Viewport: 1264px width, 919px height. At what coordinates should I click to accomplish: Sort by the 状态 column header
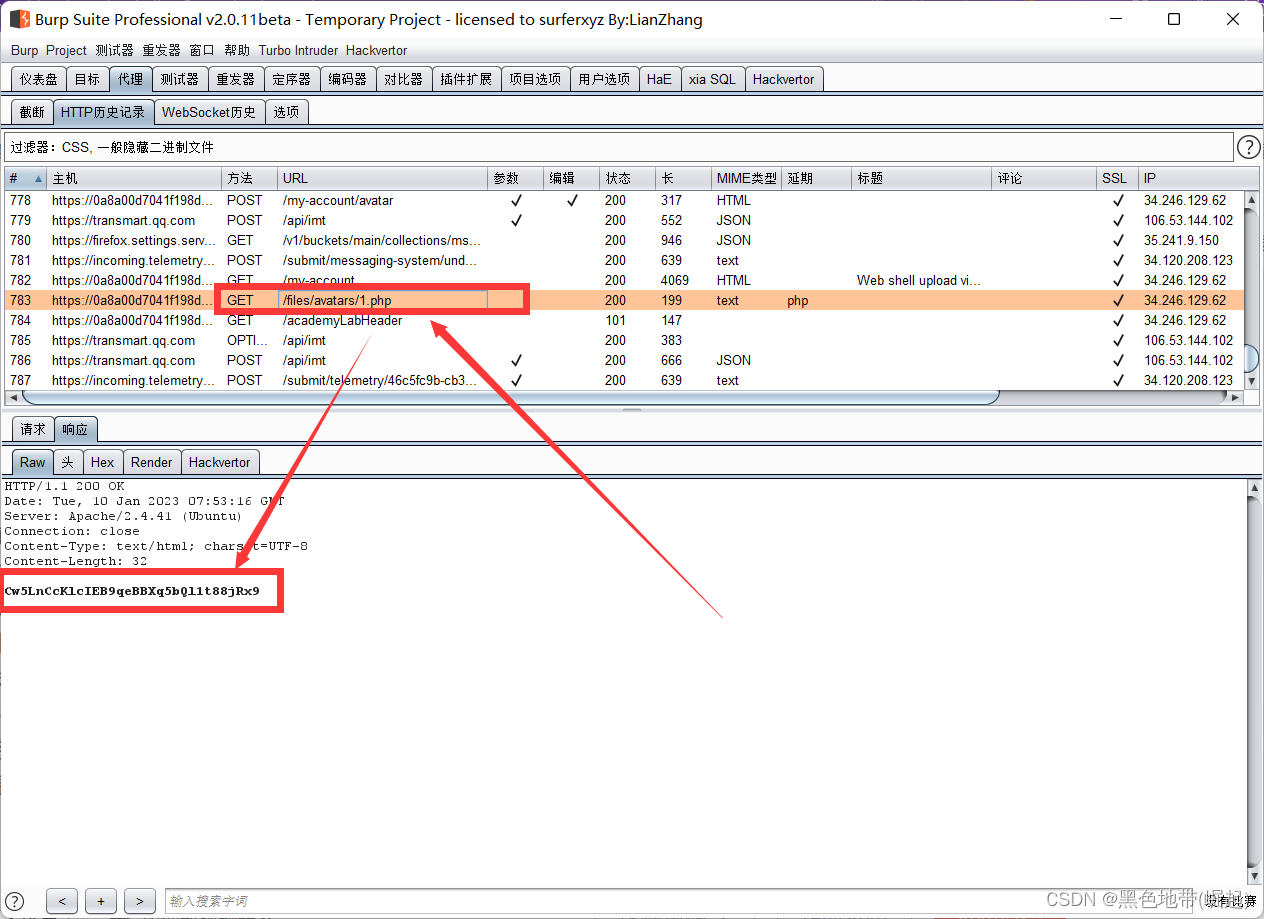pos(628,178)
